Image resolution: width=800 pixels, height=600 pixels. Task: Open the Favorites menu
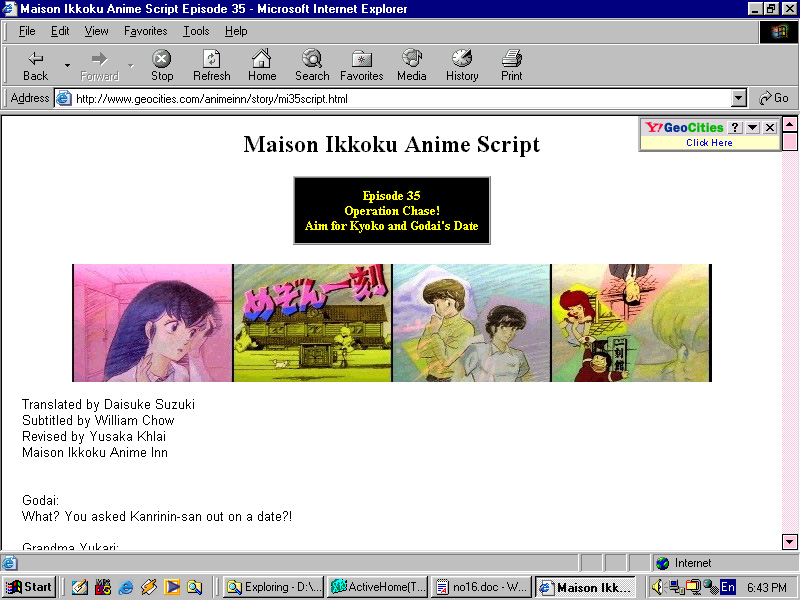pos(145,31)
